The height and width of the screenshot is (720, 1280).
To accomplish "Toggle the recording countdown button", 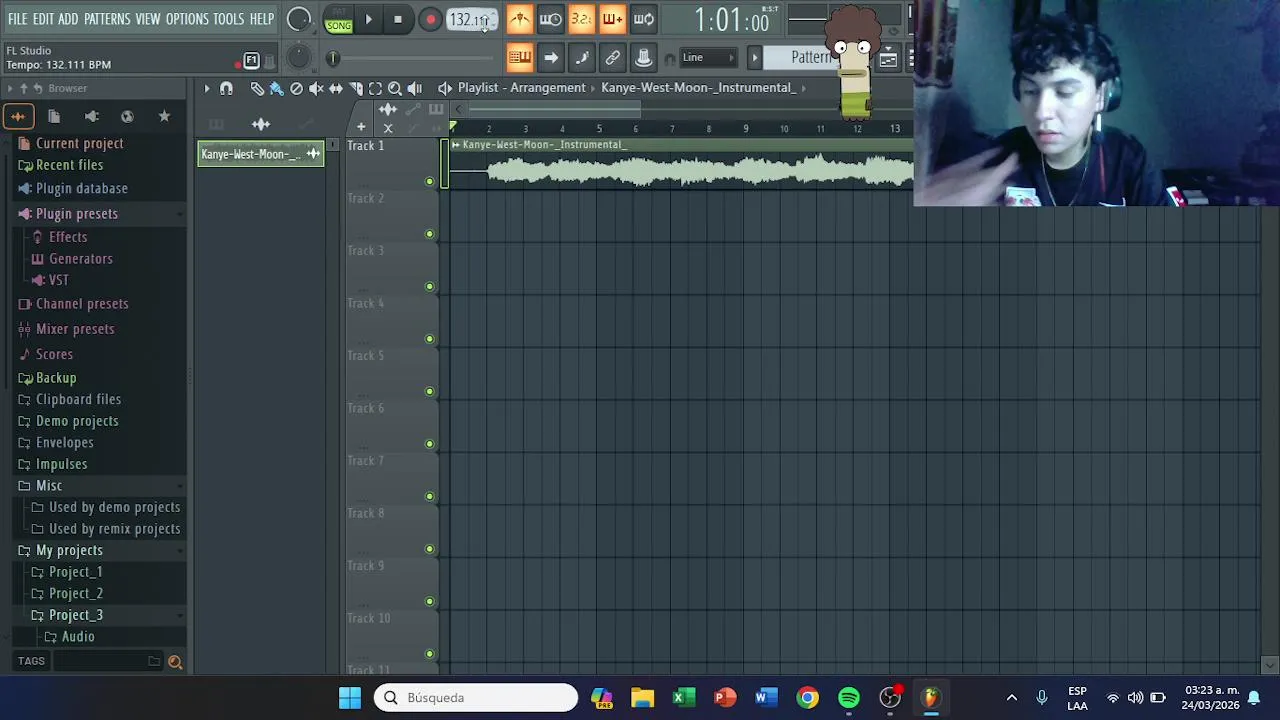I will (581, 19).
